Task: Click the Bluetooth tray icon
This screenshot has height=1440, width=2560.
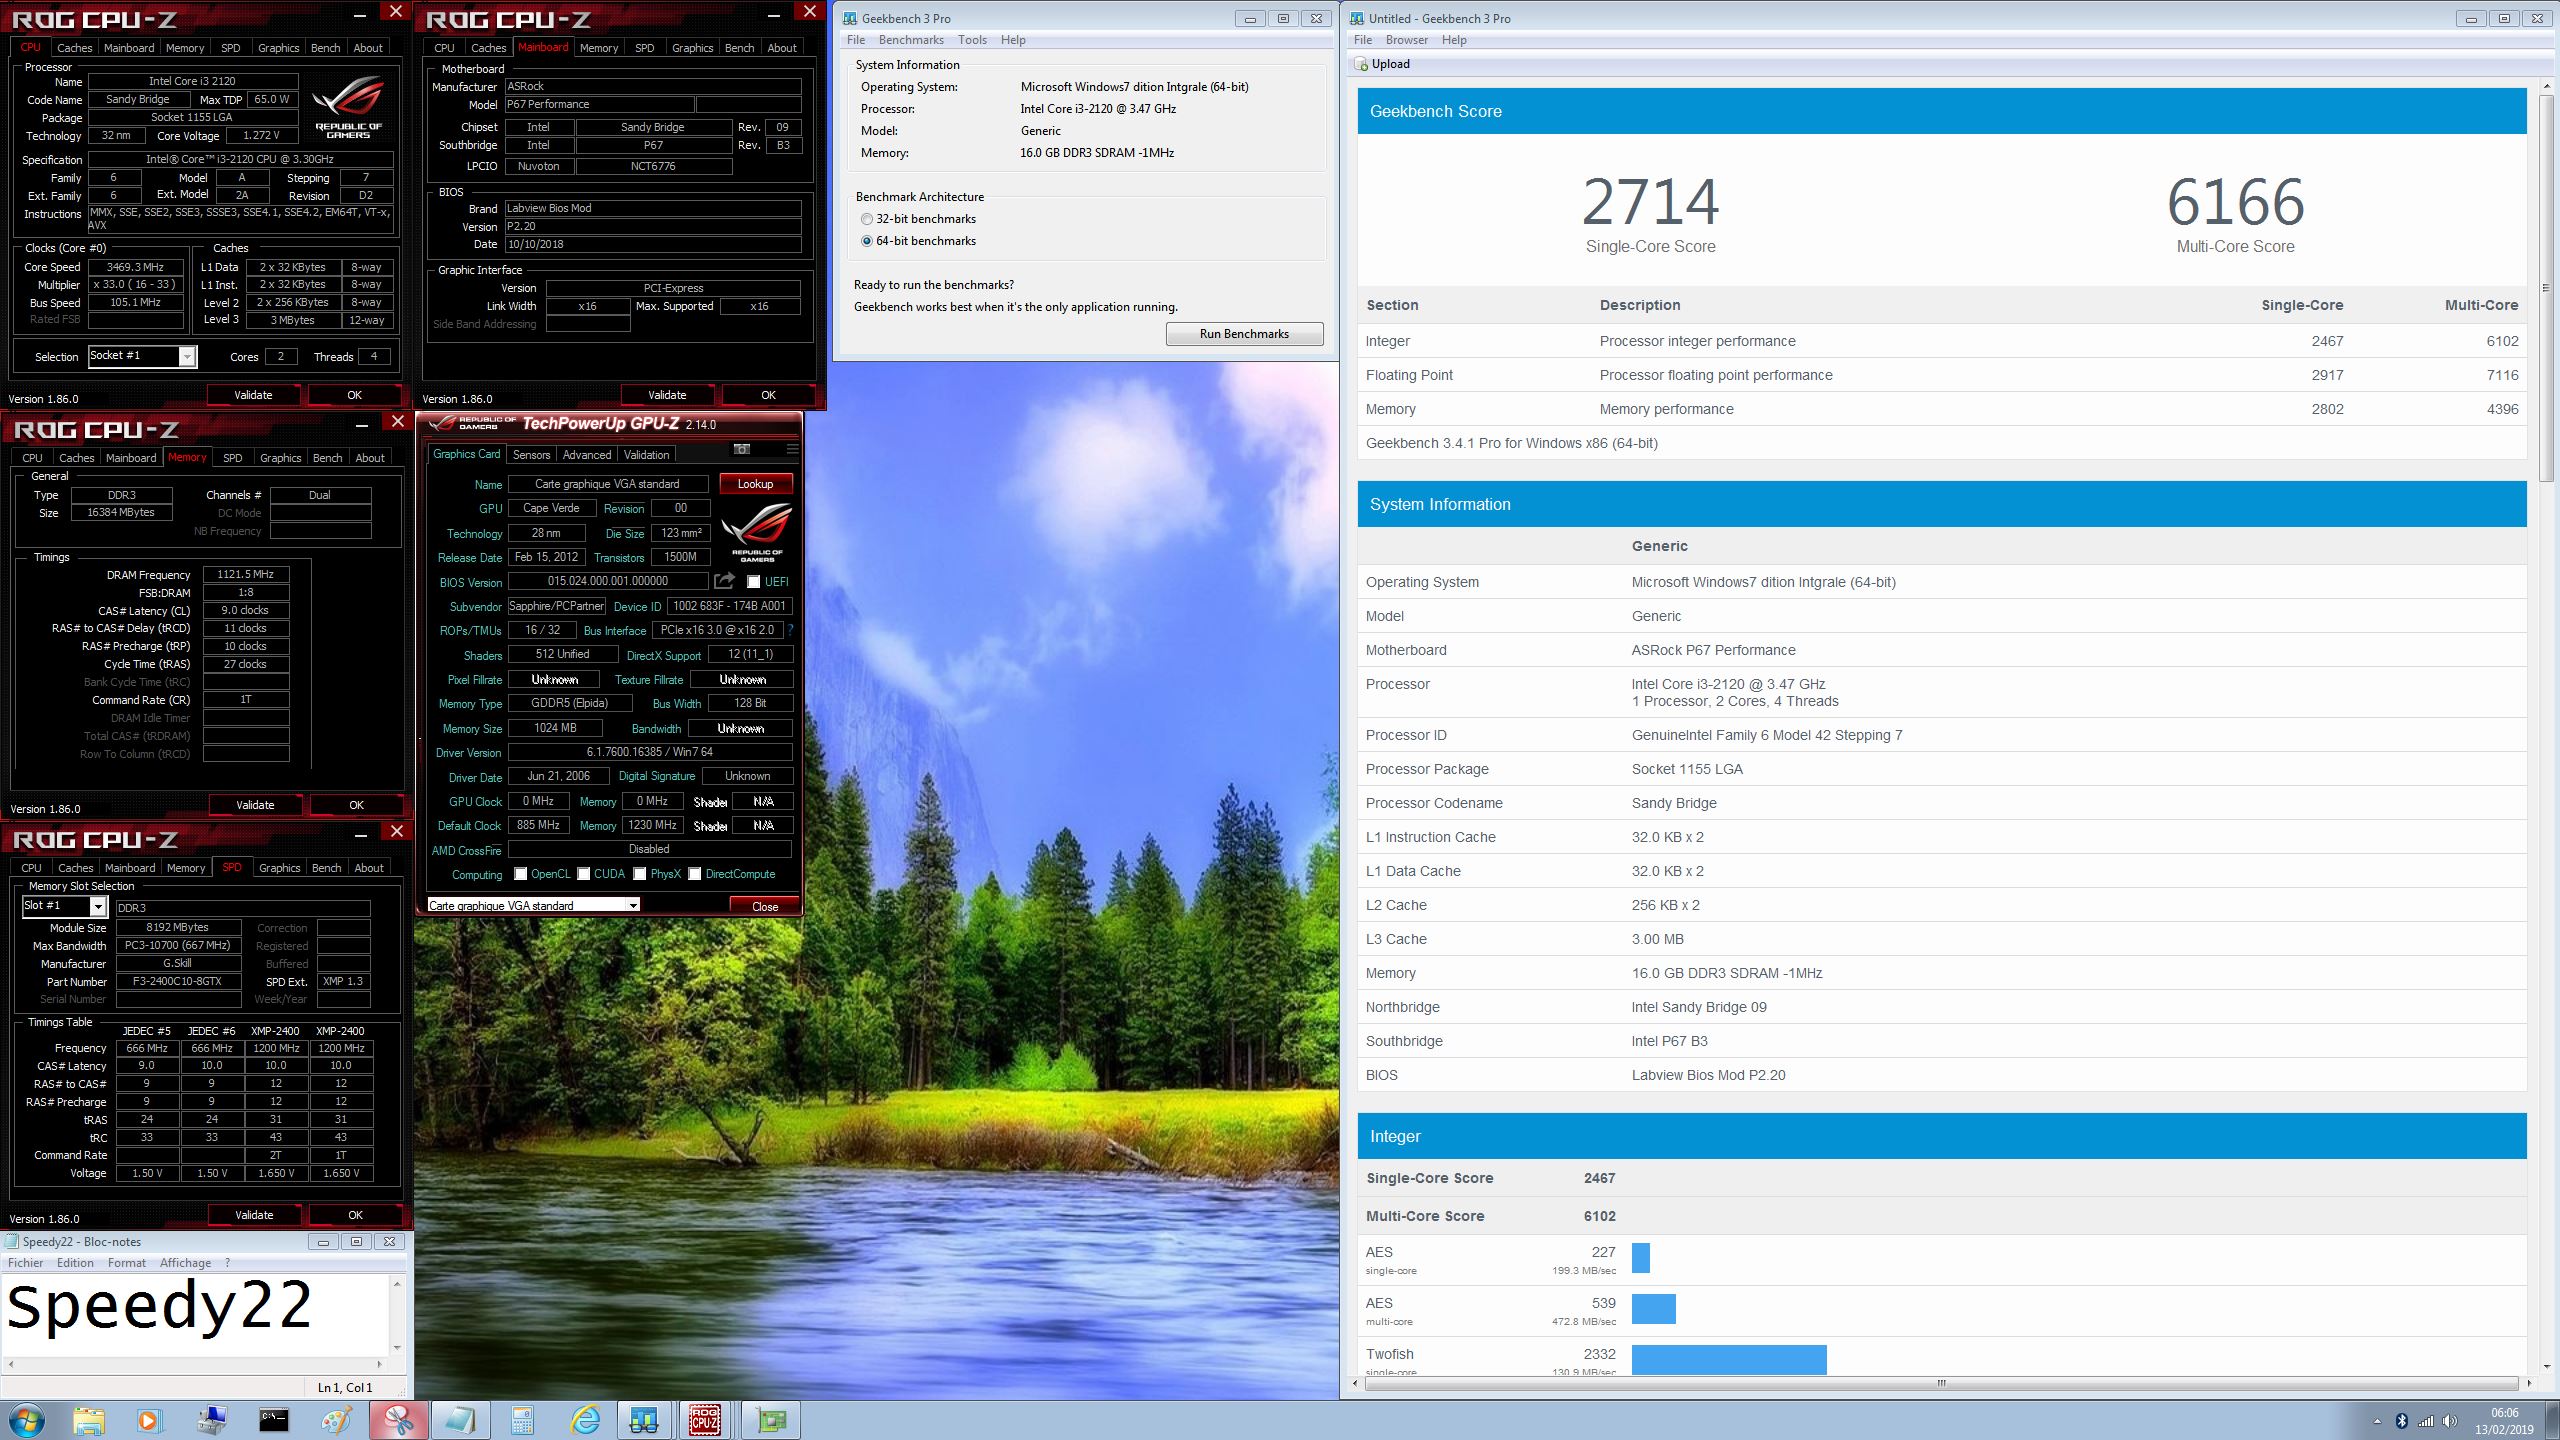Action: pos(2401,1421)
